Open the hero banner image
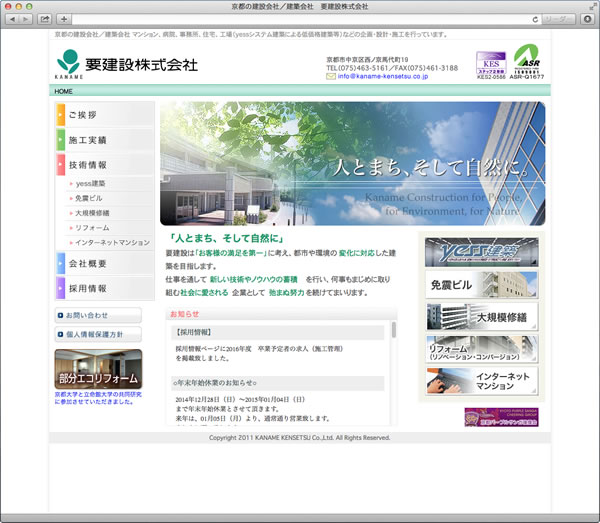Screen dimensions: 600x523 click(352, 163)
